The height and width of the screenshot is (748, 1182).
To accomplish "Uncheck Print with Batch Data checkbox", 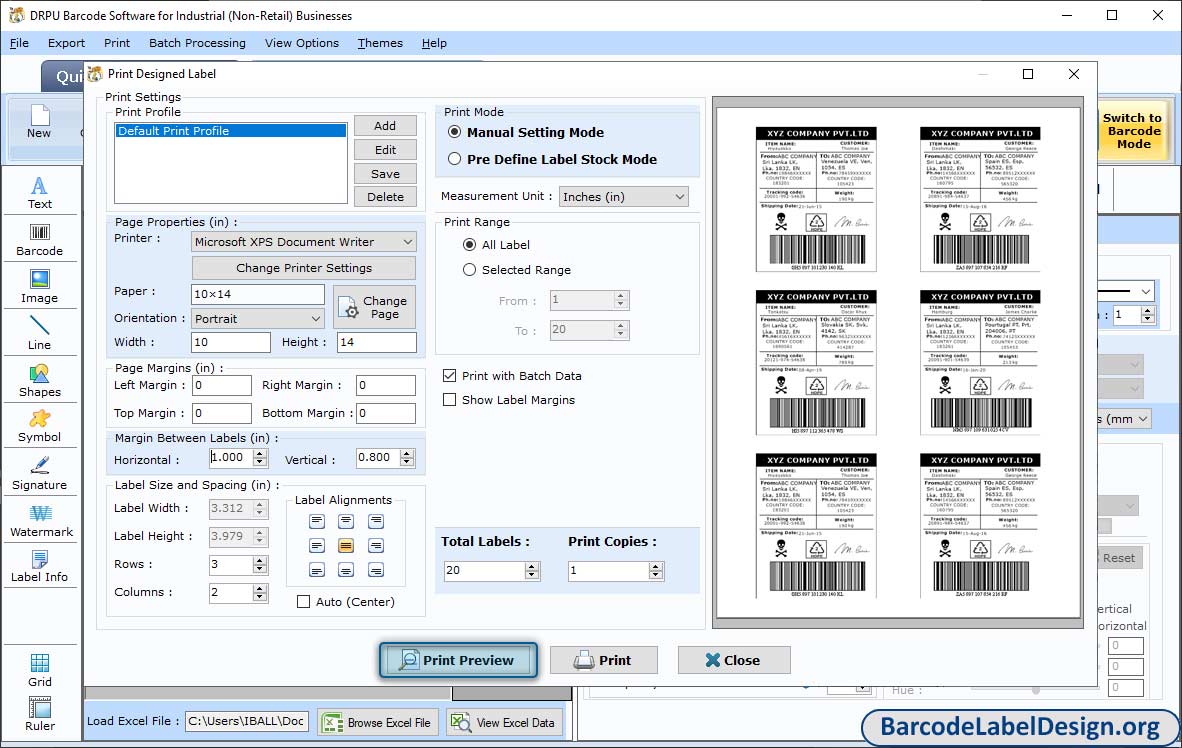I will point(449,376).
